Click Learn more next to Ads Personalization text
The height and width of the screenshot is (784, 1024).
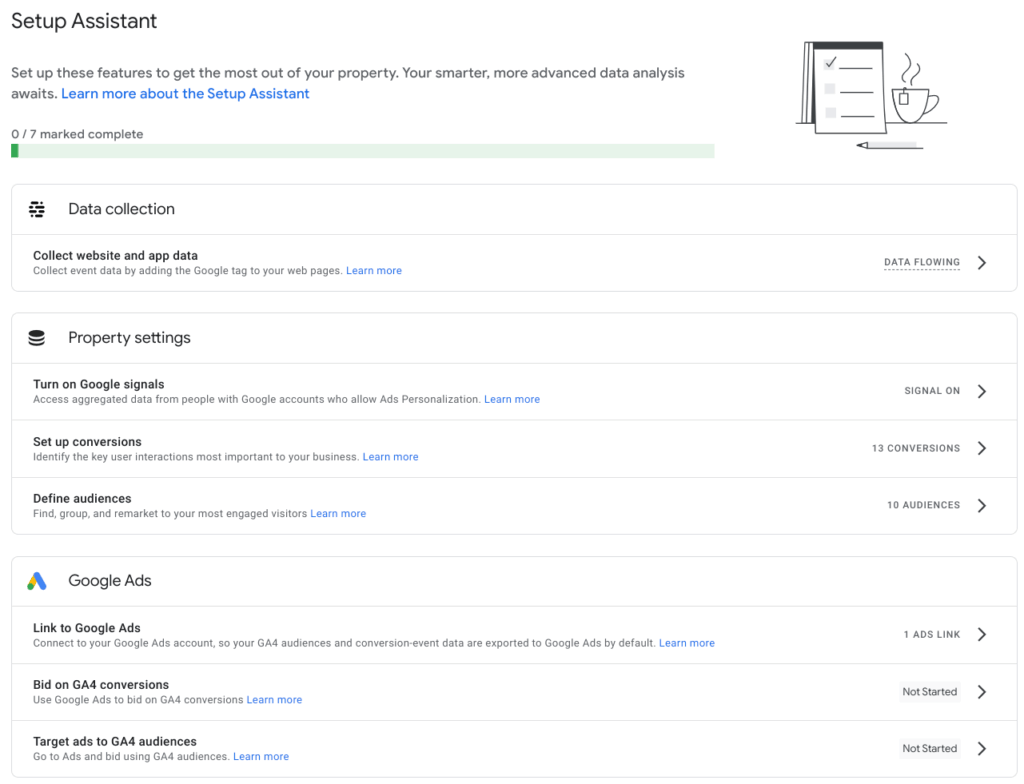point(512,399)
